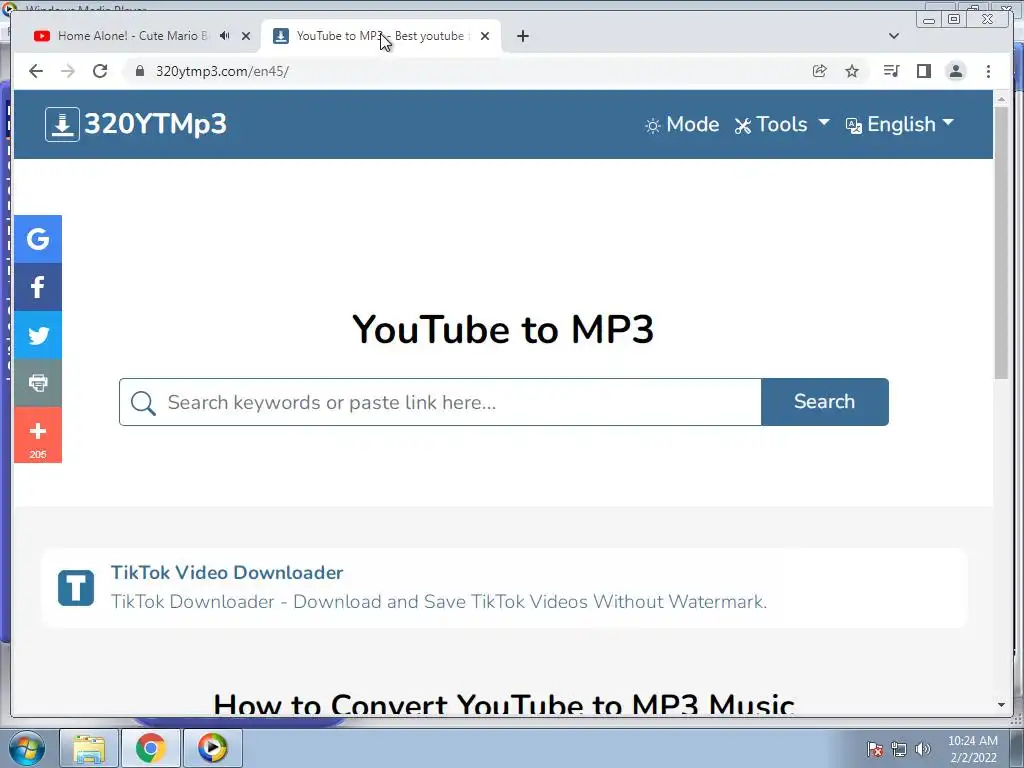Click the 205 share count
Screen dimensions: 1024x768
coord(38,455)
